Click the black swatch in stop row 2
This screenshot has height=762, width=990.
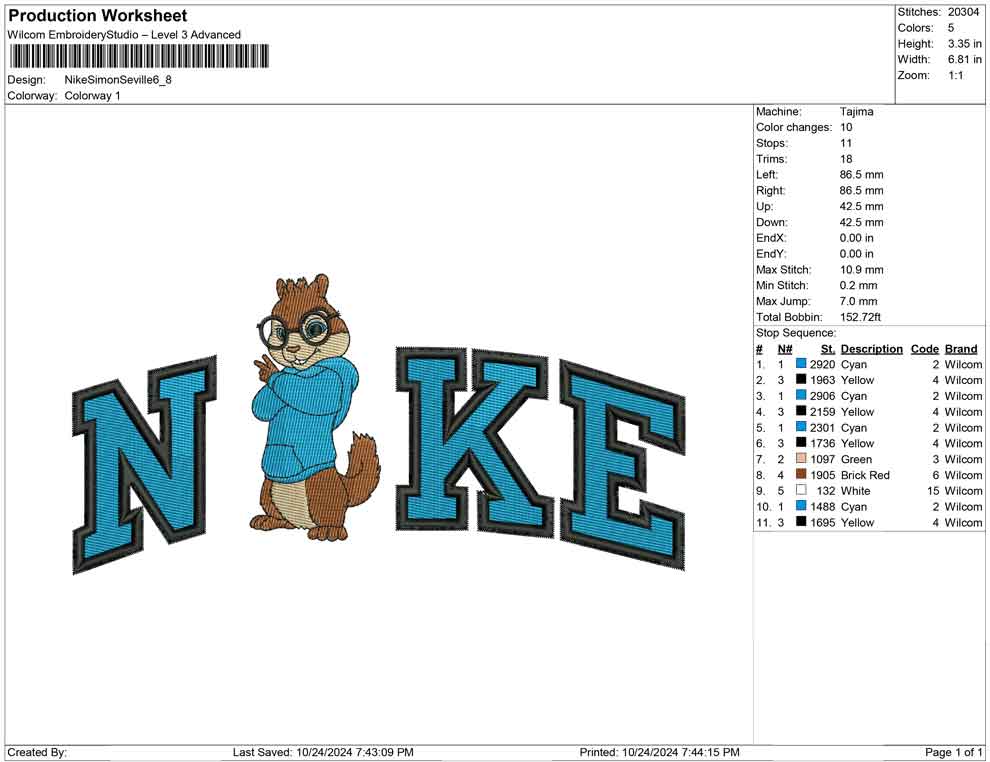[801, 379]
